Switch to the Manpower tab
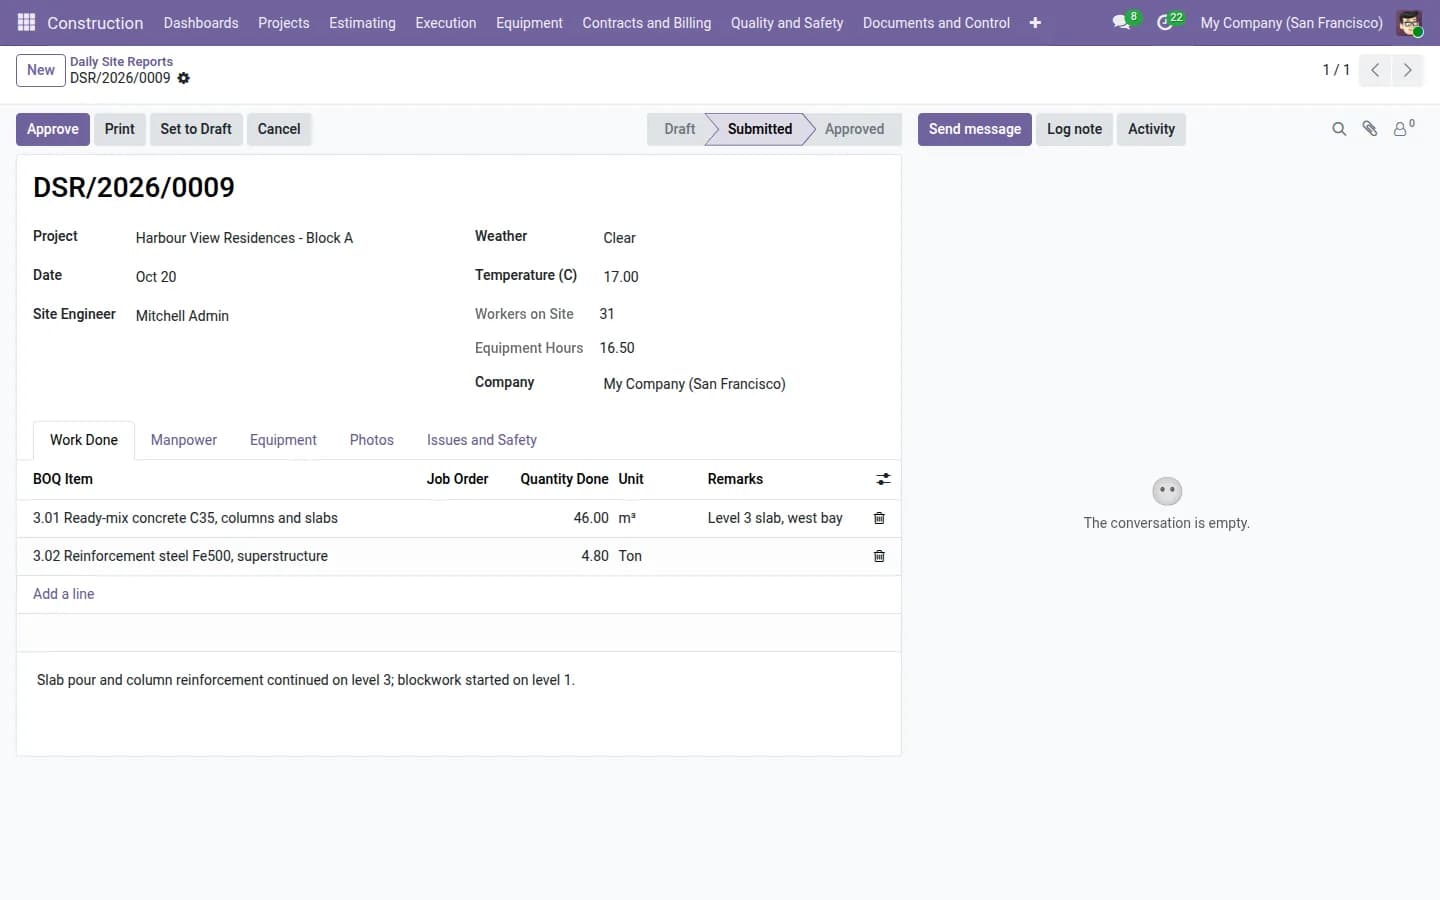The width and height of the screenshot is (1440, 900). (184, 440)
